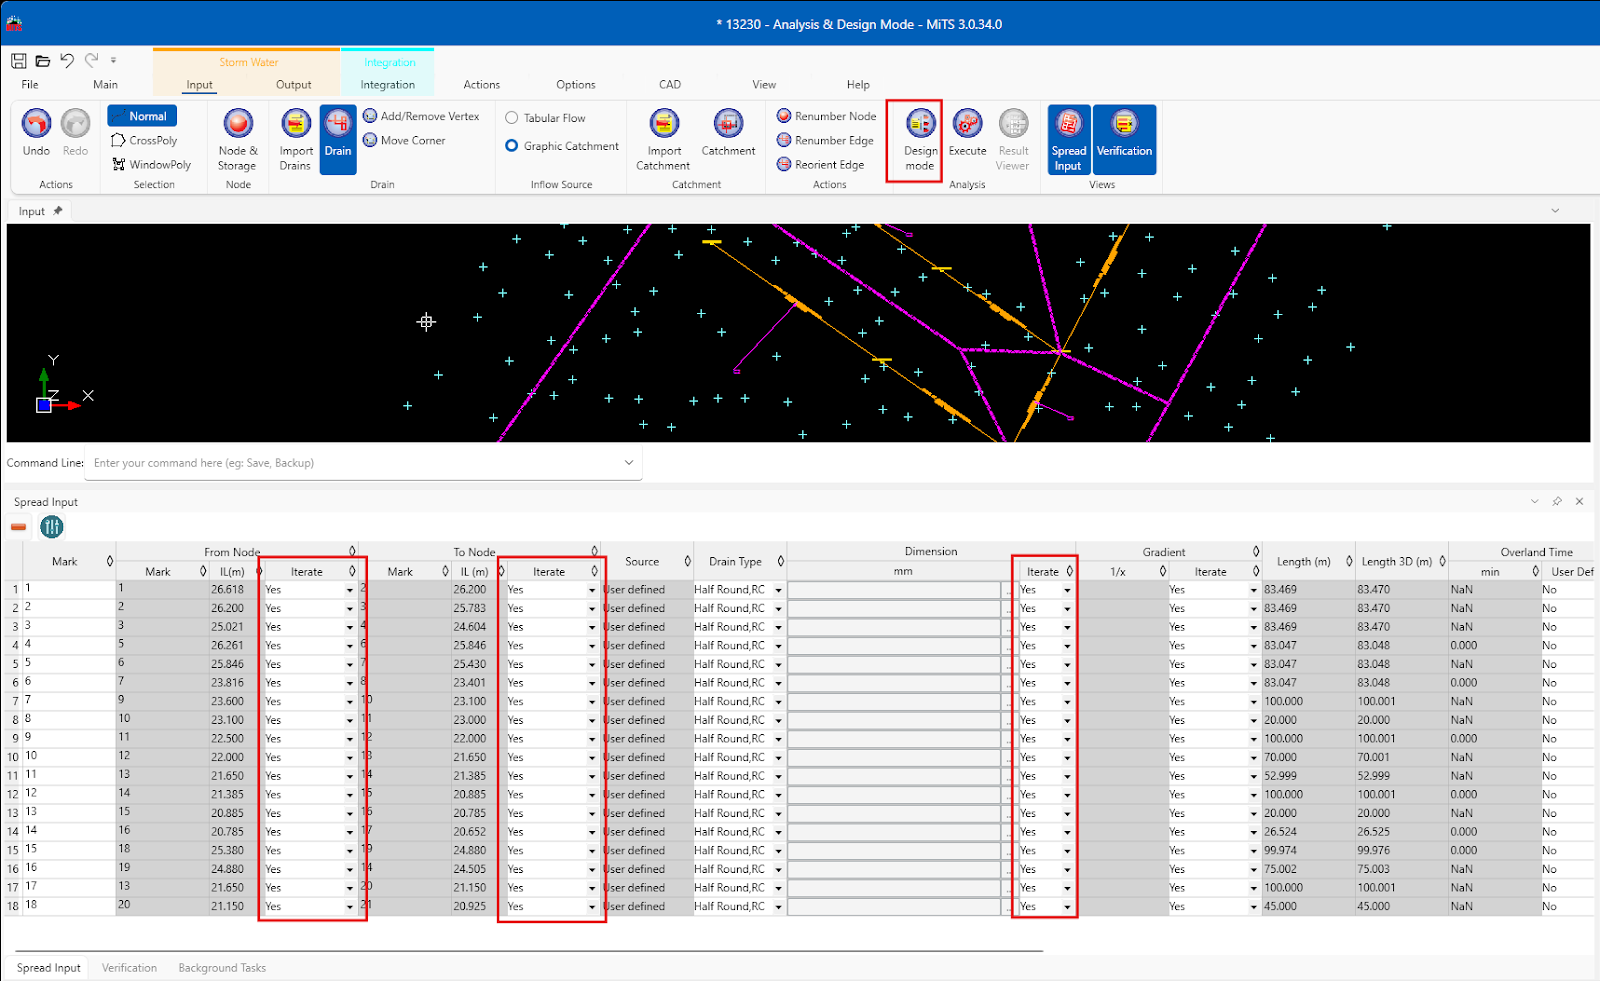Open Spread Input panel options chevron

click(x=1535, y=501)
